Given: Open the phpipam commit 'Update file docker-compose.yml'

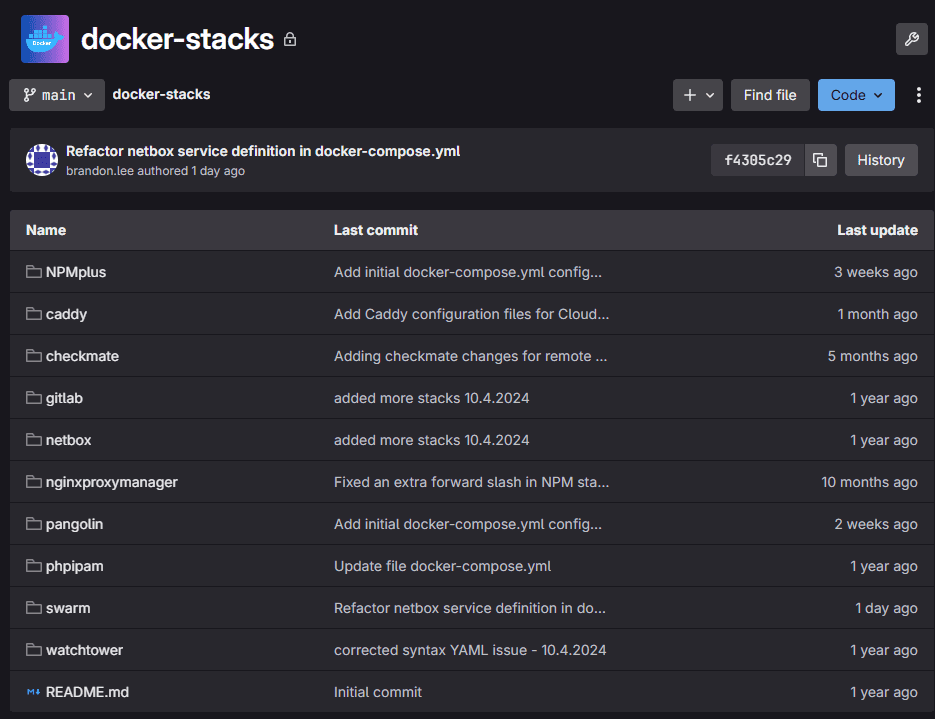Looking at the screenshot, I should [442, 566].
